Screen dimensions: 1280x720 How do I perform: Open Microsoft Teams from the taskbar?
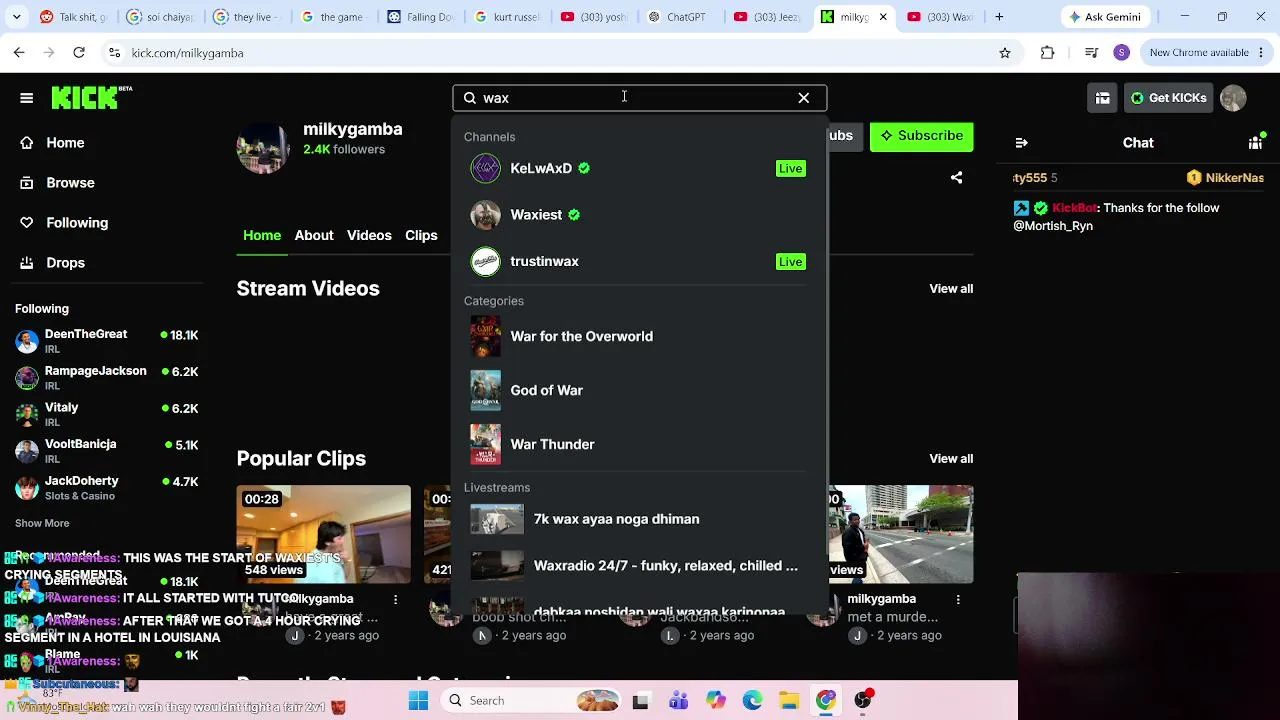click(678, 701)
